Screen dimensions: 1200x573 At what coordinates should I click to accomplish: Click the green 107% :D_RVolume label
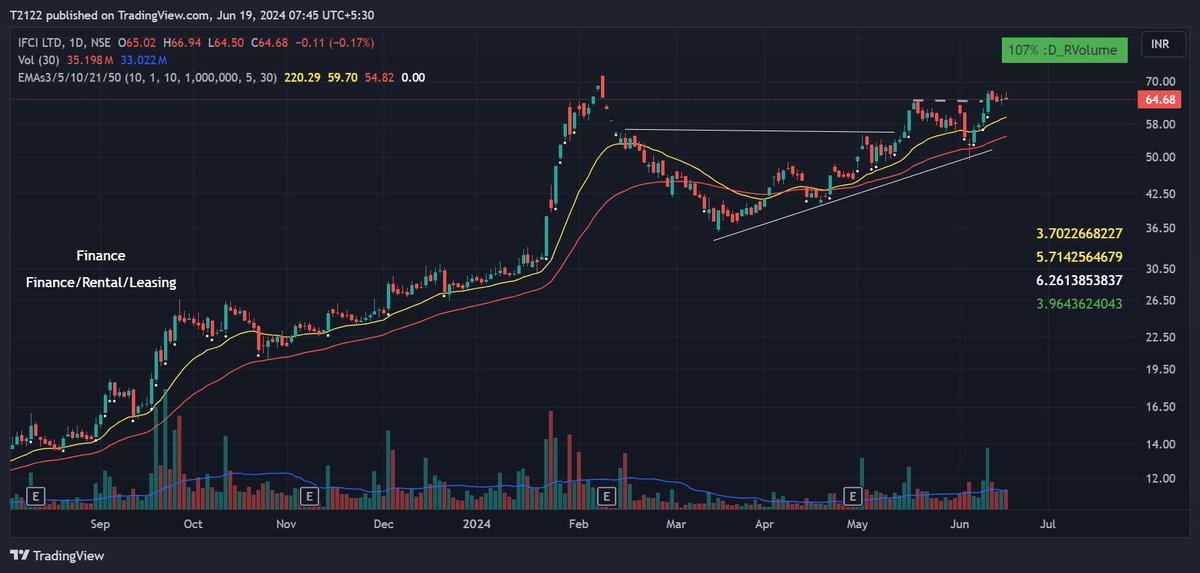(x=1065, y=49)
